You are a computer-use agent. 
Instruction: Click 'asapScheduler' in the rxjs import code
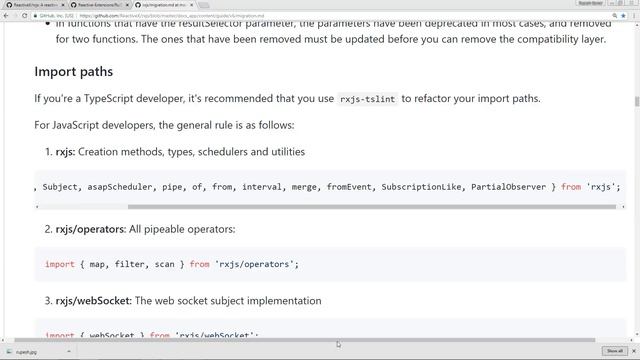(x=121, y=187)
